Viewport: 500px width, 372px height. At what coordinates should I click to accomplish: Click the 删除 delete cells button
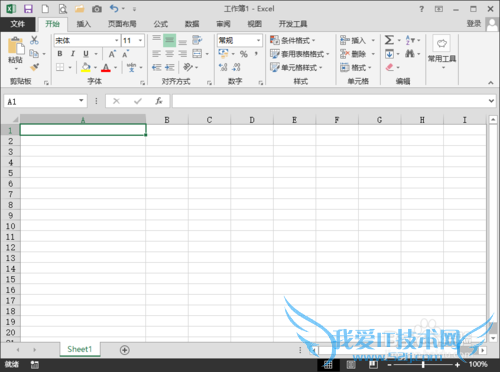coord(357,54)
